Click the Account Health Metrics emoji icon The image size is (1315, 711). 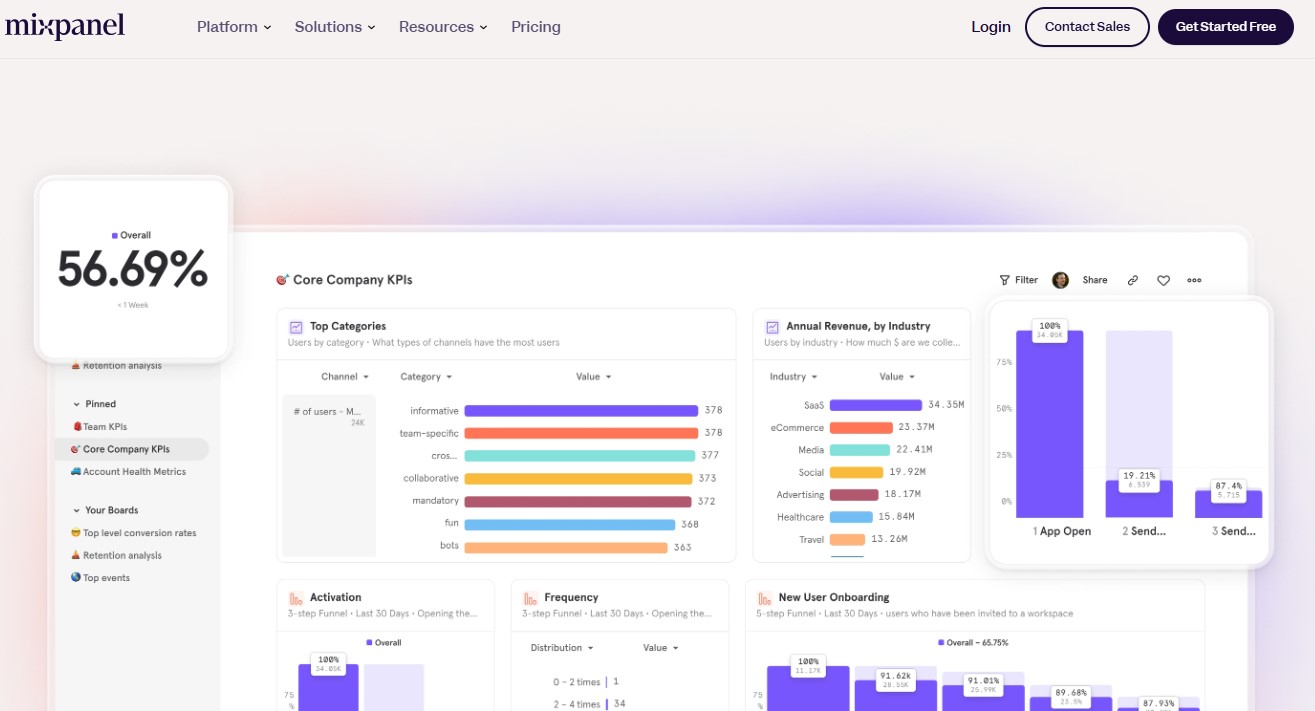point(76,472)
